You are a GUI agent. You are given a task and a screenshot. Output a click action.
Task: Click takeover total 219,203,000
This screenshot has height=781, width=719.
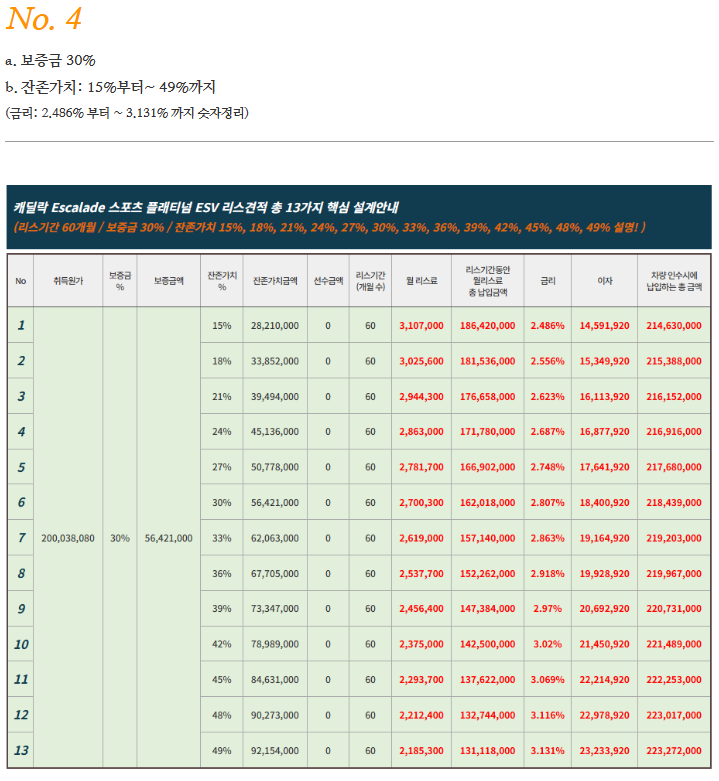pos(674,538)
